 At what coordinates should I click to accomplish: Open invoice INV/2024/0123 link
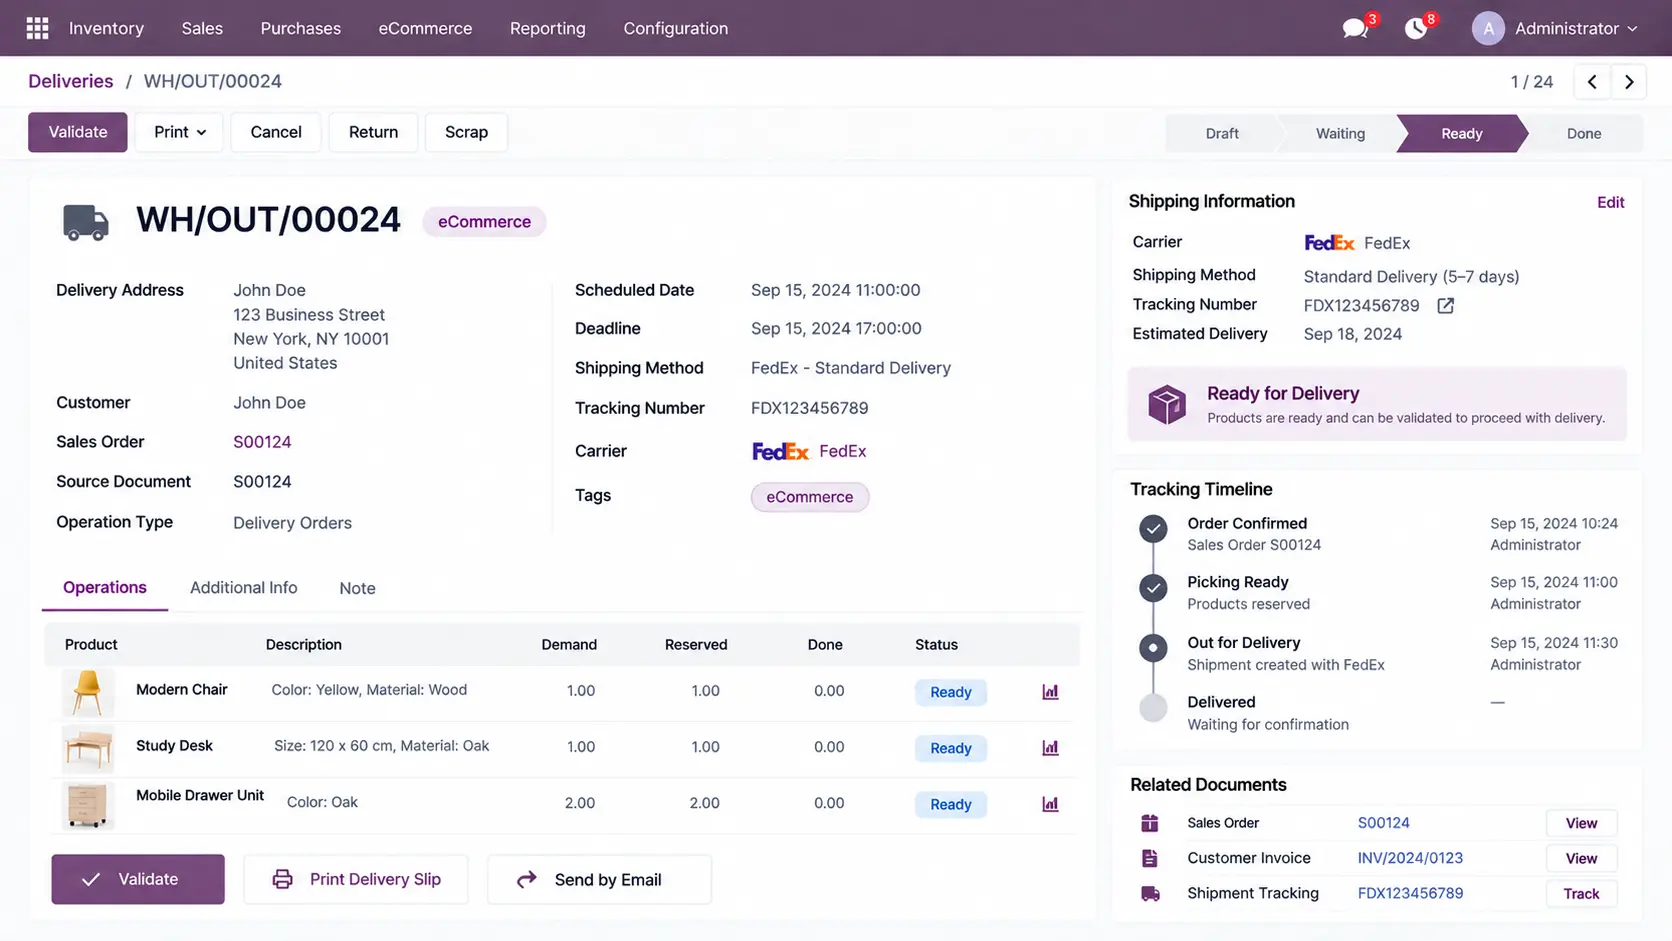[x=1410, y=858]
